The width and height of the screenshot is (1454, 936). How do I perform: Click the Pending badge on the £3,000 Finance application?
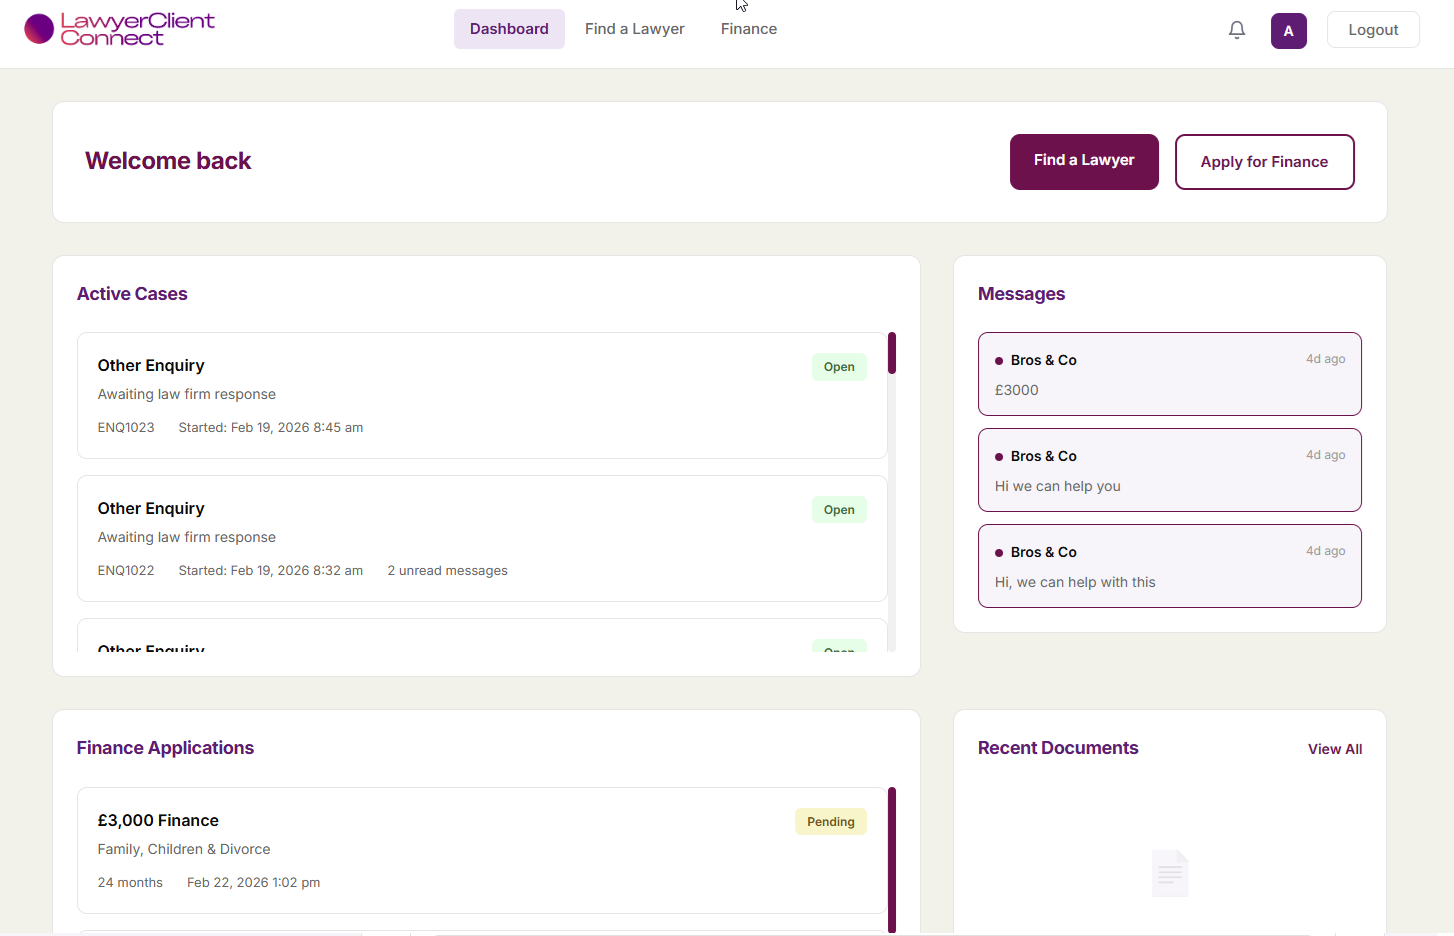[830, 821]
